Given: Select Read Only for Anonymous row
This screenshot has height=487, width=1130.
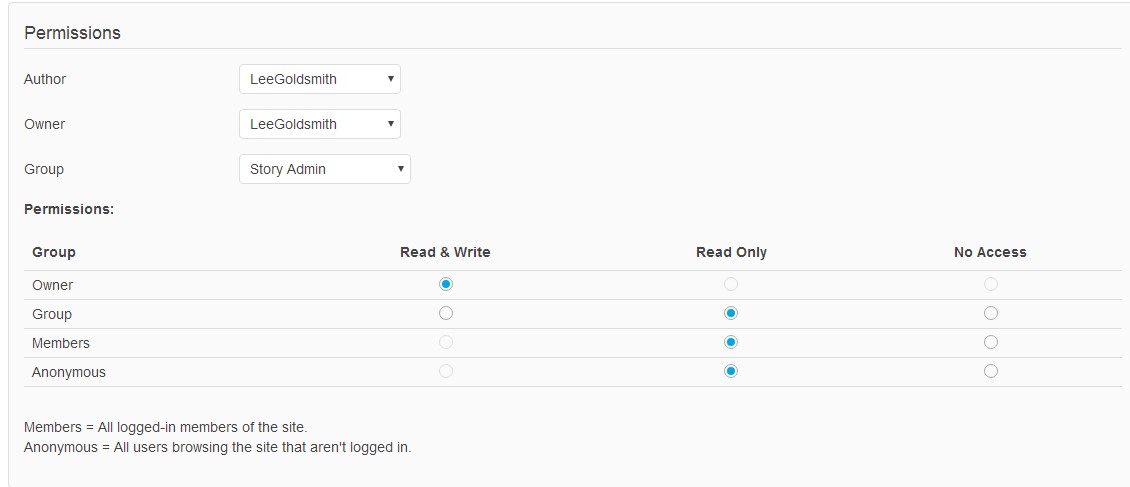Looking at the screenshot, I should 731,371.
